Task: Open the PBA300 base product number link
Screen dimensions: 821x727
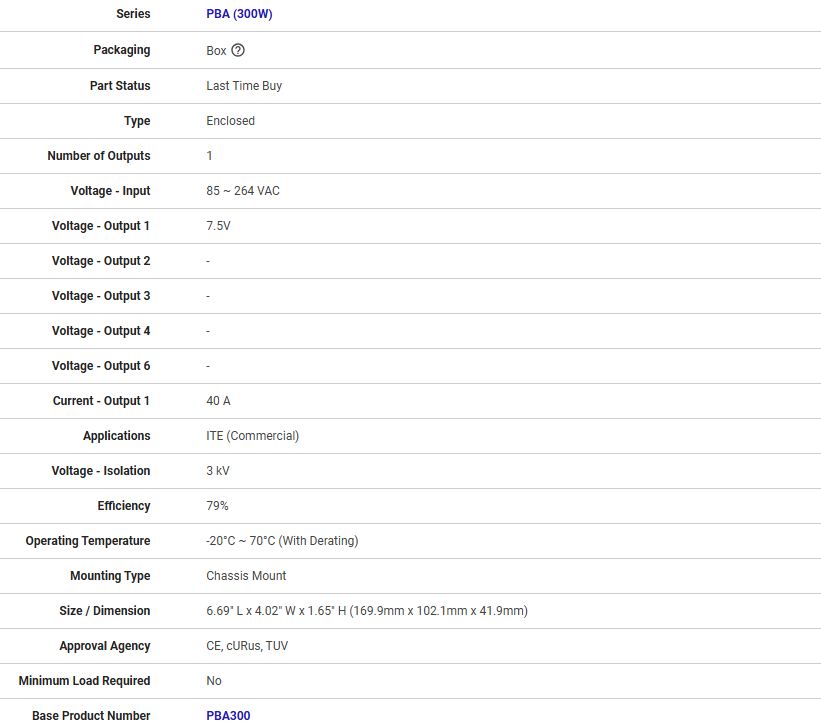Action: [228, 716]
